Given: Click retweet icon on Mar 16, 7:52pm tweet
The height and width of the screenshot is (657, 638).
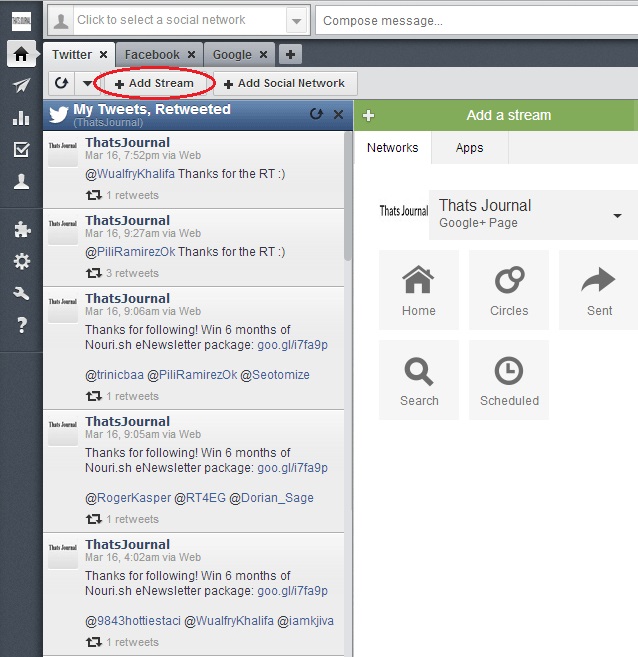Looking at the screenshot, I should coord(94,195).
